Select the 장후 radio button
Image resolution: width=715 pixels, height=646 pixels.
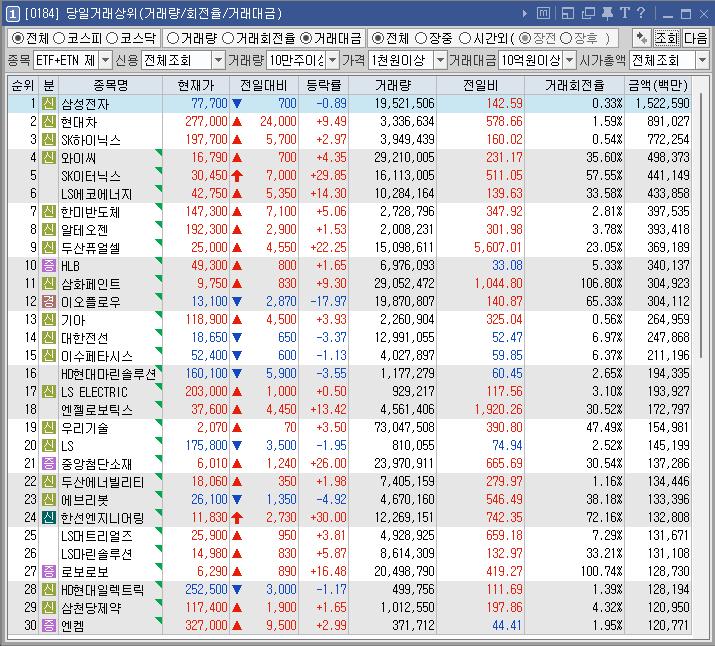tap(566, 38)
